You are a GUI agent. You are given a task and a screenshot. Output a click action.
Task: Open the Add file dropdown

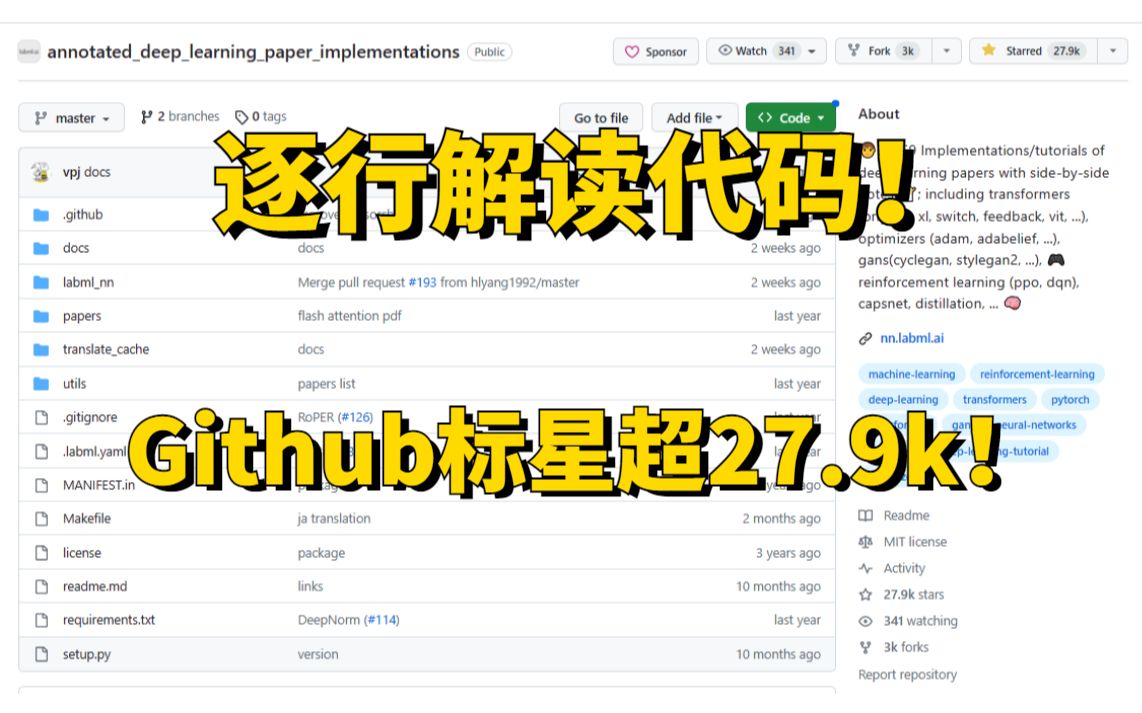(694, 117)
